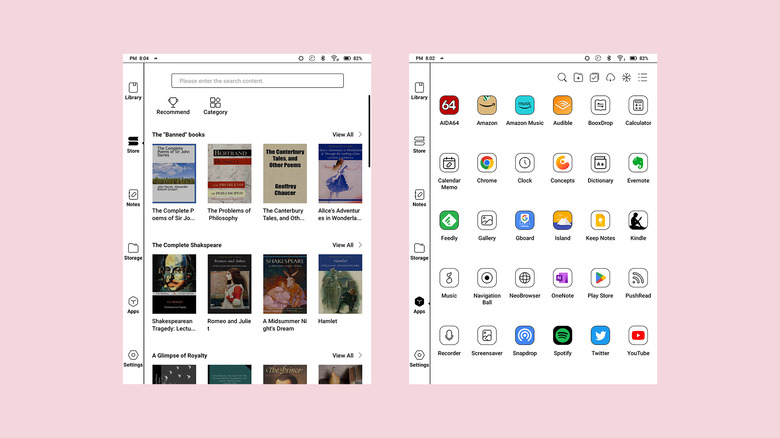Open the Chrome browser

click(x=487, y=163)
